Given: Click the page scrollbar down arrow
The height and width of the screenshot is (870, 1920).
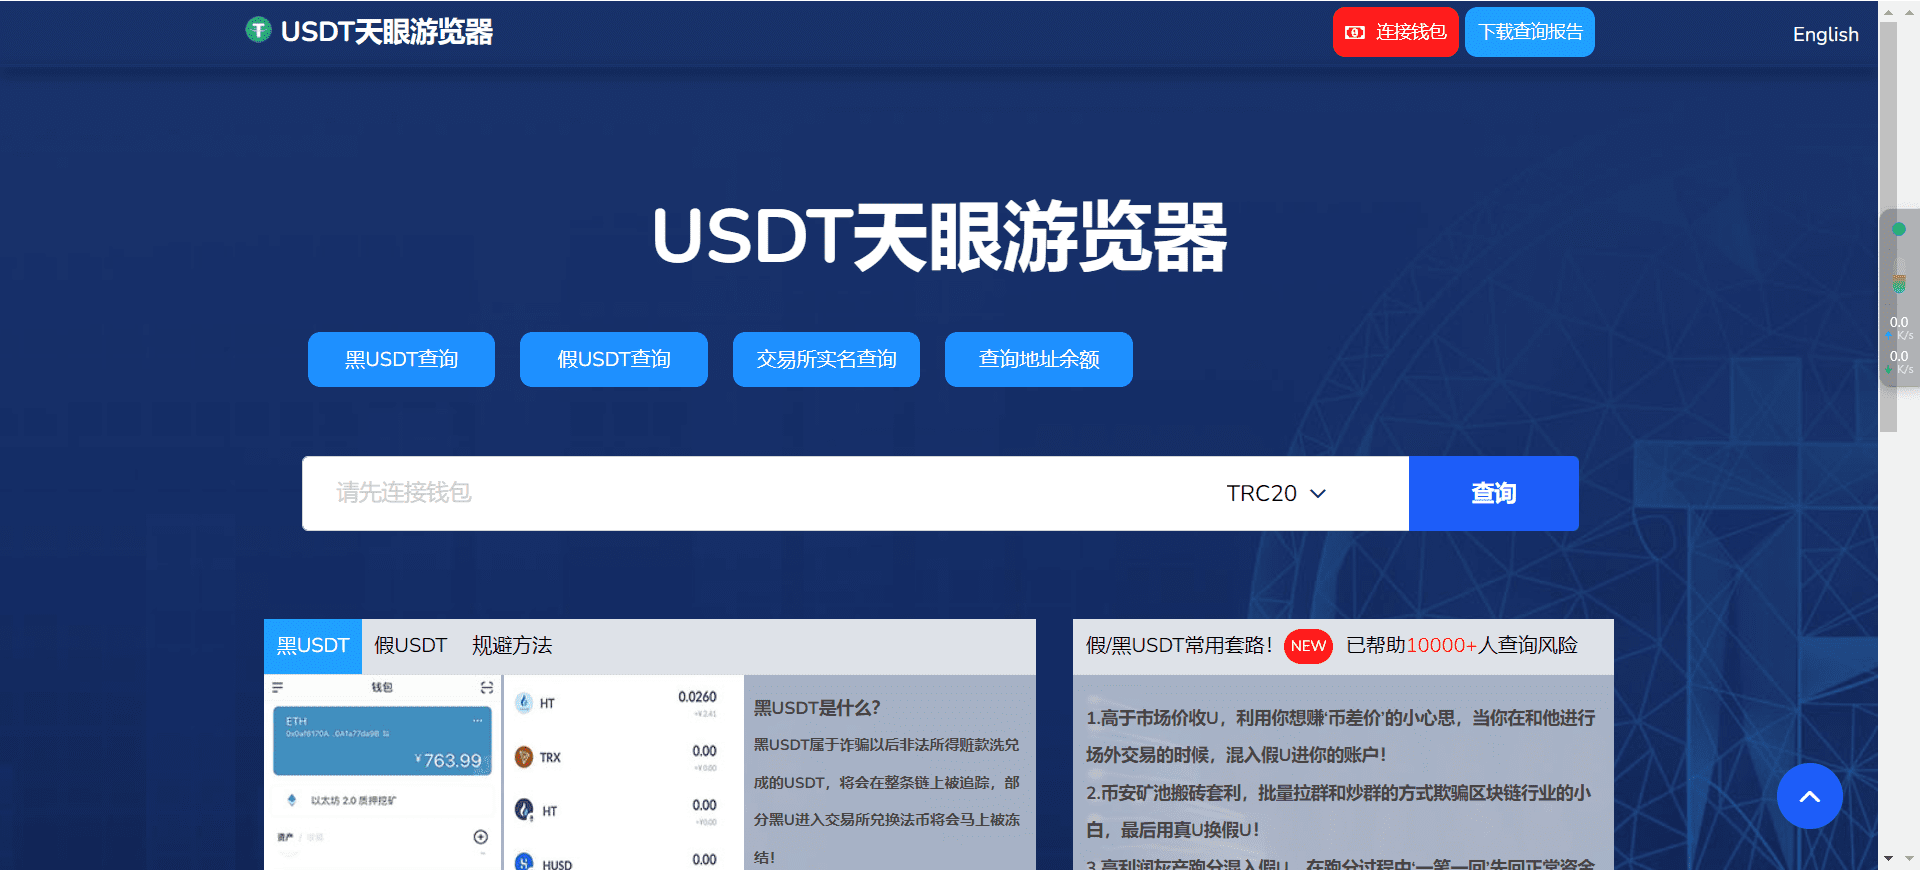Looking at the screenshot, I should pyautogui.click(x=1888, y=858).
